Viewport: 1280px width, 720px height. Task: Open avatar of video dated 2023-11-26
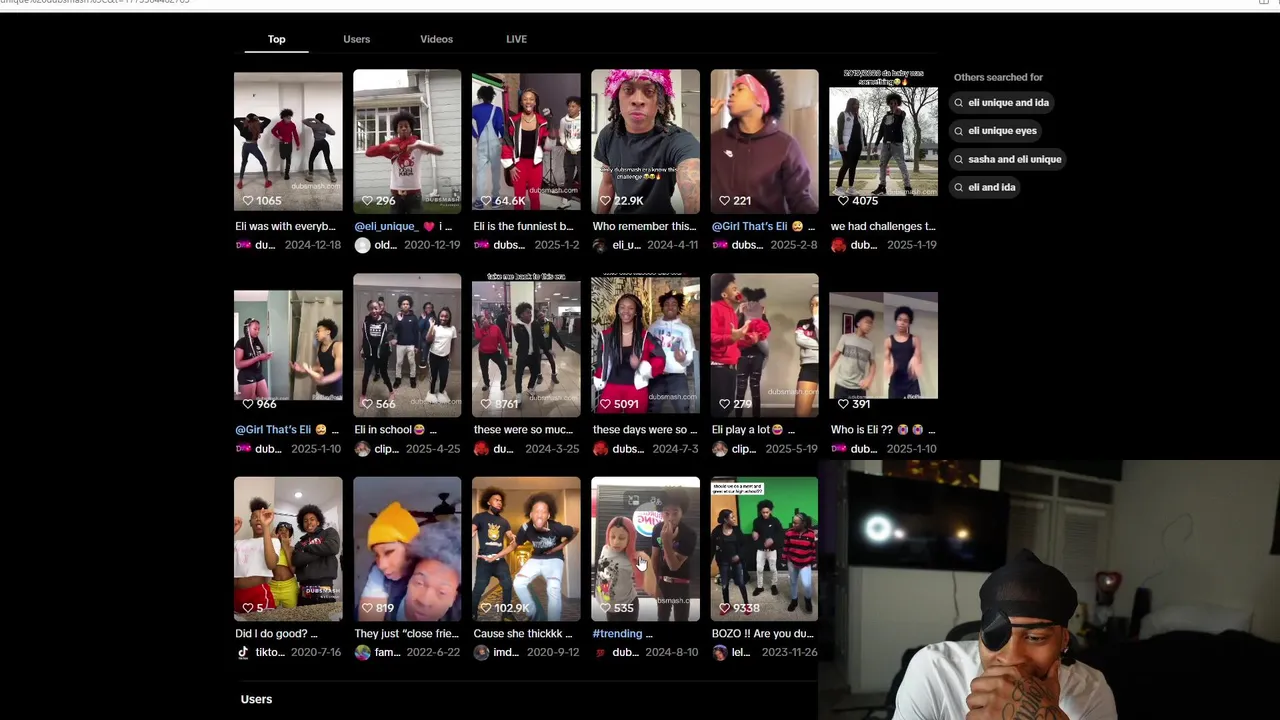tap(719, 652)
